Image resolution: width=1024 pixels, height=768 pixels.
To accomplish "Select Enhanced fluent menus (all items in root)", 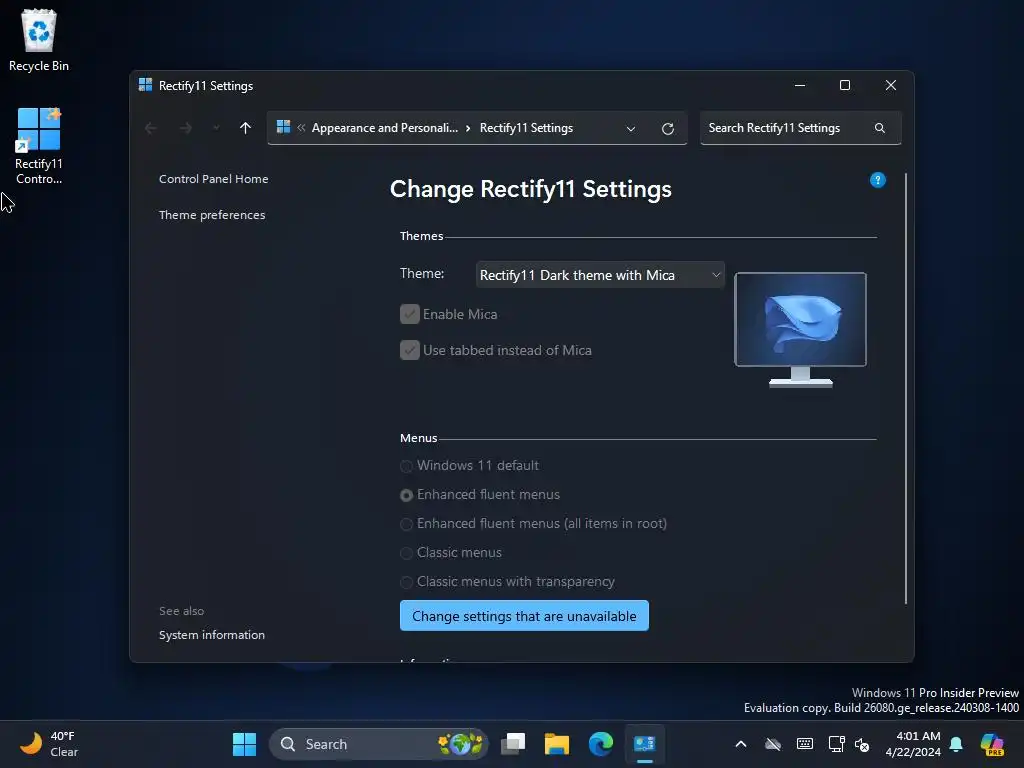I will (406, 524).
